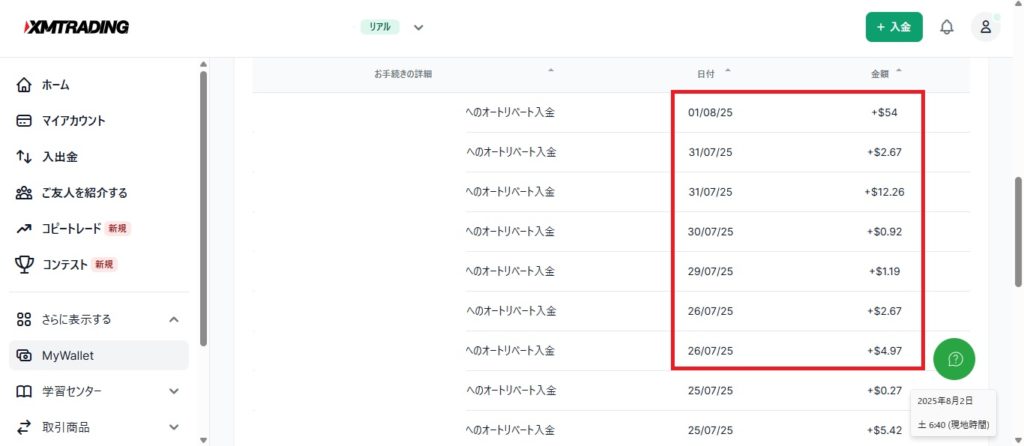Image resolution: width=1024 pixels, height=446 pixels.
Task: Click the ご友人を紹介する people icon
Action: tap(25, 193)
